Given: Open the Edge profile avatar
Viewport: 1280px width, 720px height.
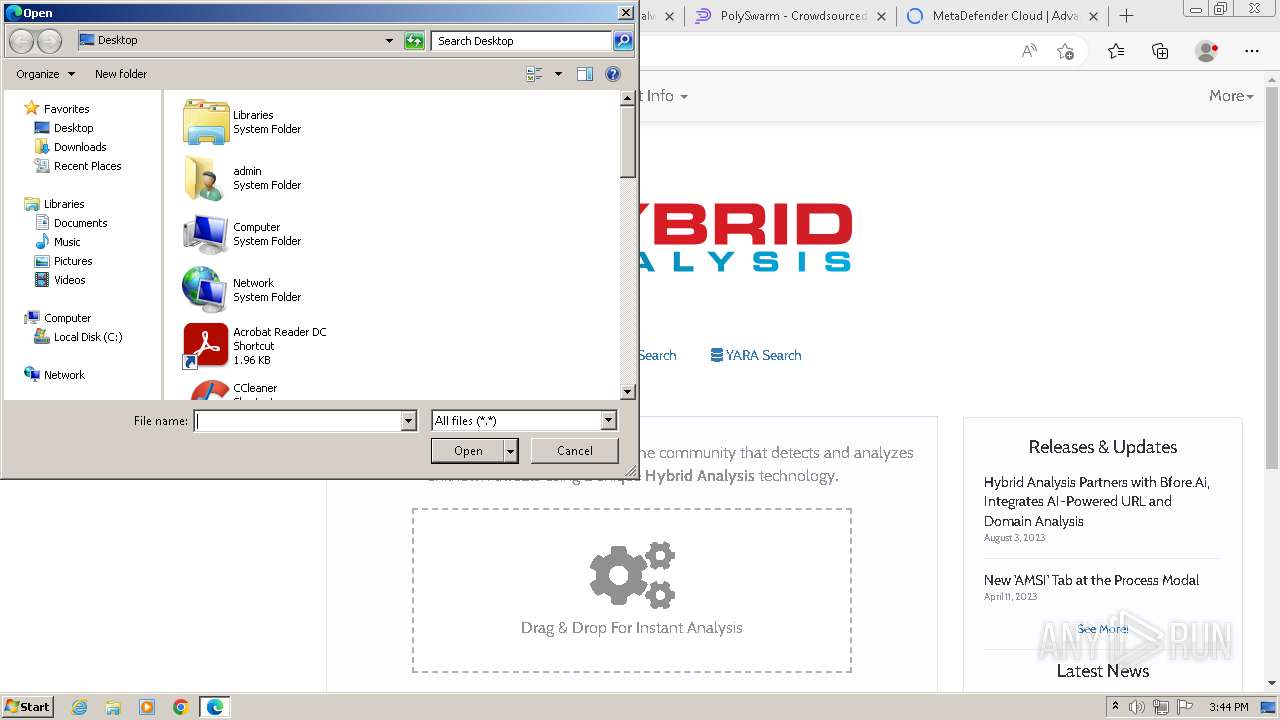Looking at the screenshot, I should [x=1207, y=51].
